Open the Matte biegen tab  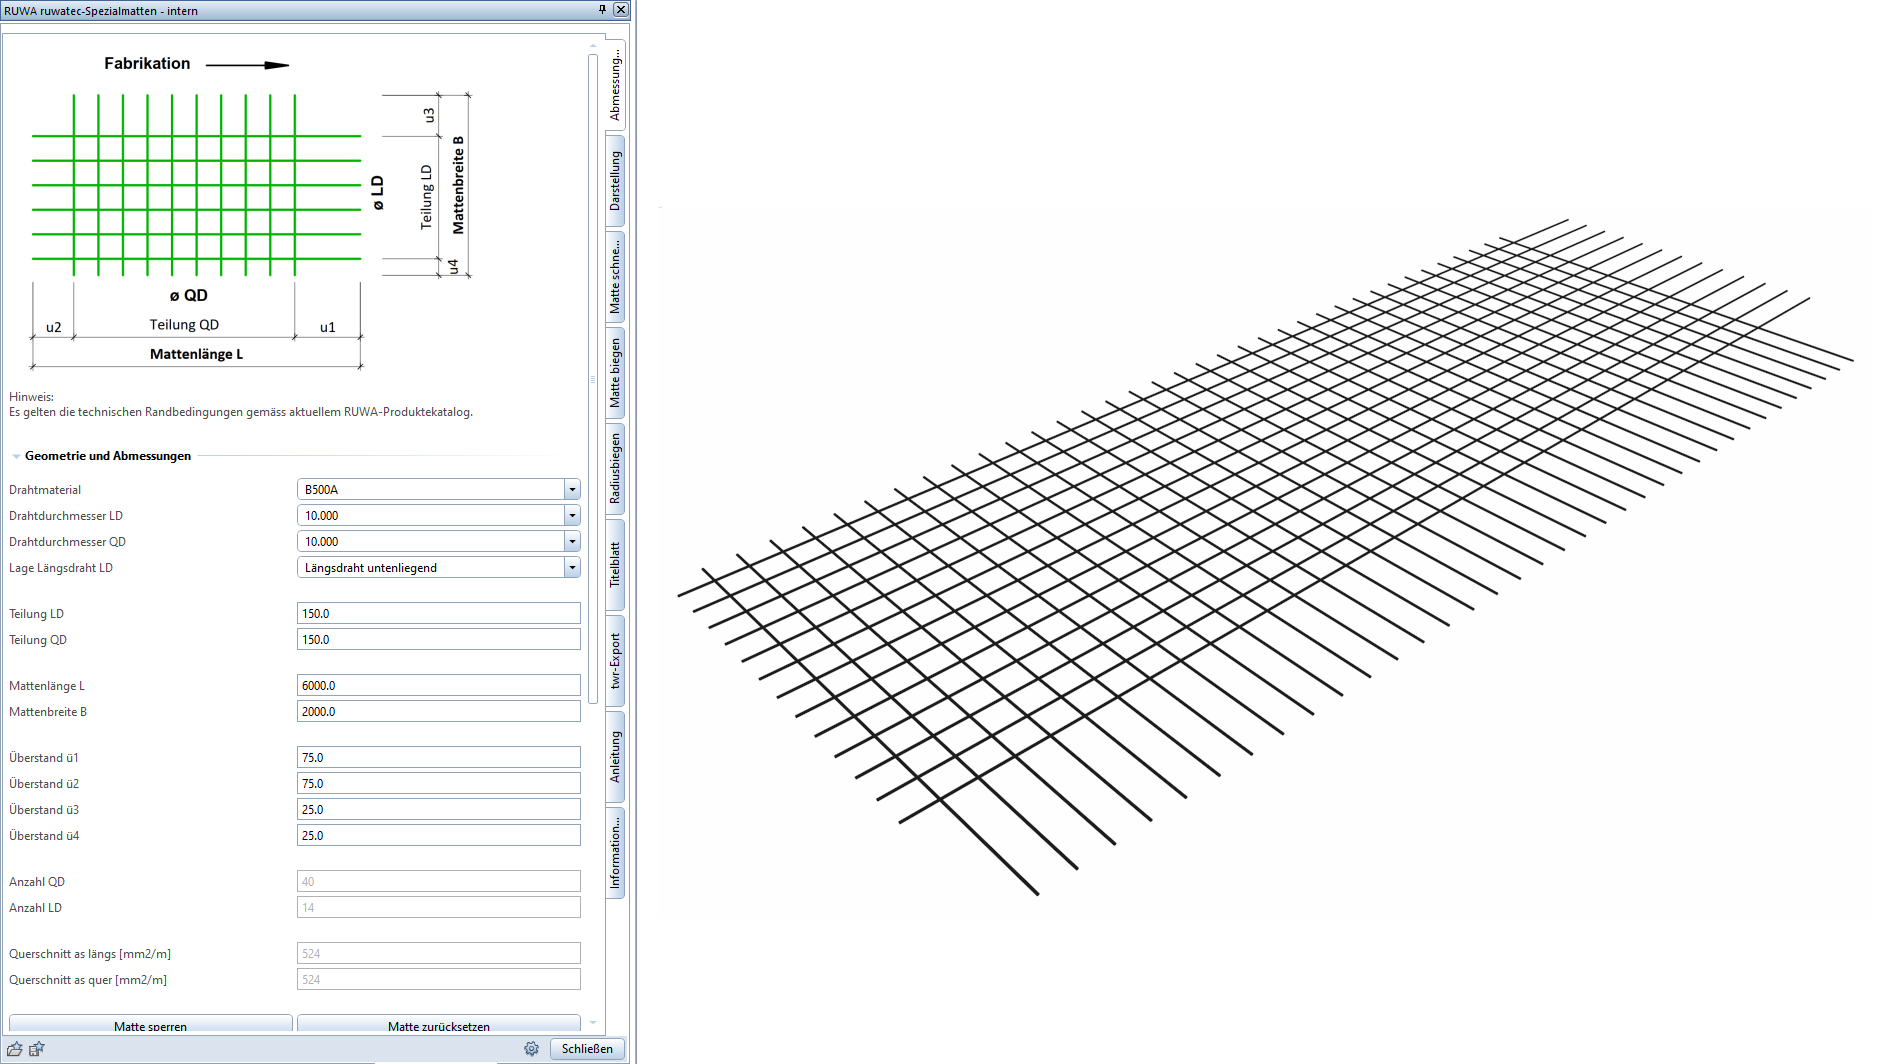615,372
